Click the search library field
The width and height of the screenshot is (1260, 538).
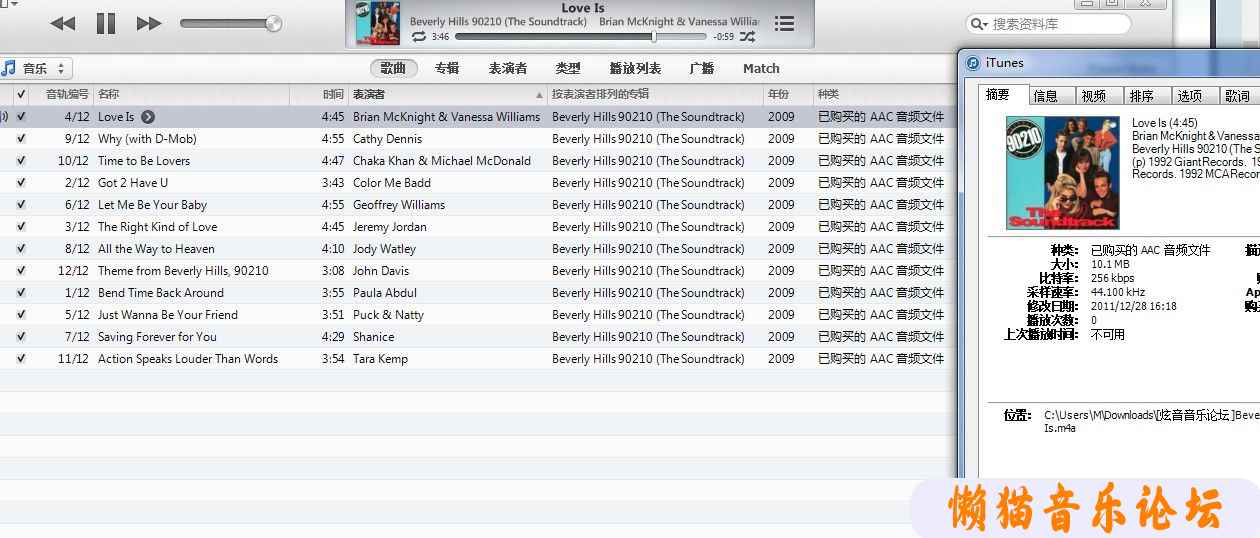(x=1050, y=24)
